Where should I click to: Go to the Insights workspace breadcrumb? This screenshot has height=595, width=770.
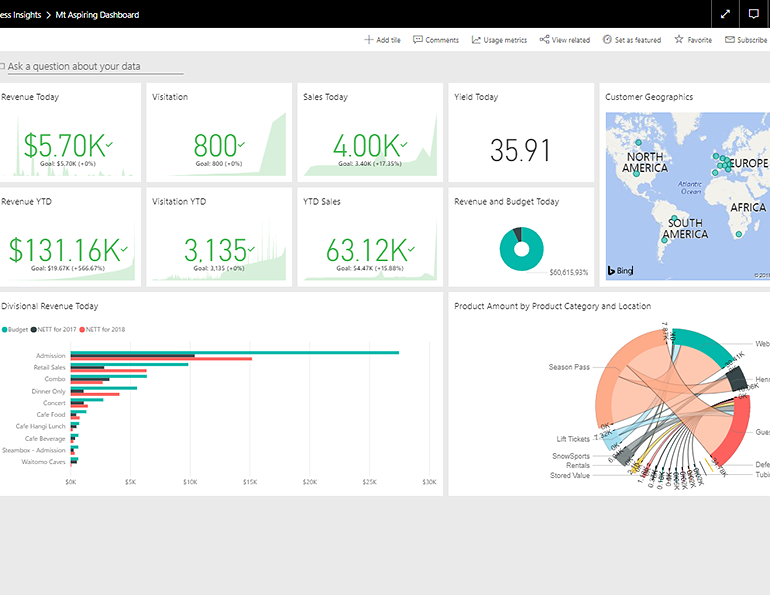pos(21,15)
